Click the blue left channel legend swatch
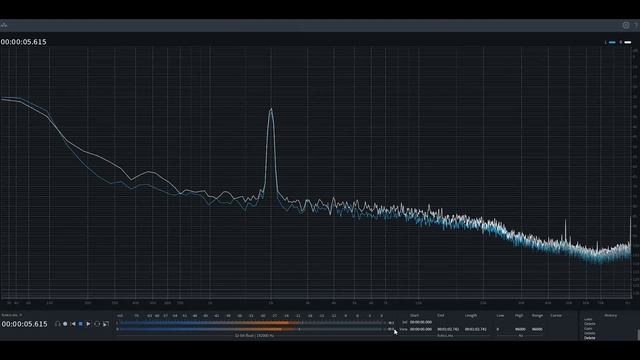This screenshot has width=640, height=360. pyautogui.click(x=612, y=42)
